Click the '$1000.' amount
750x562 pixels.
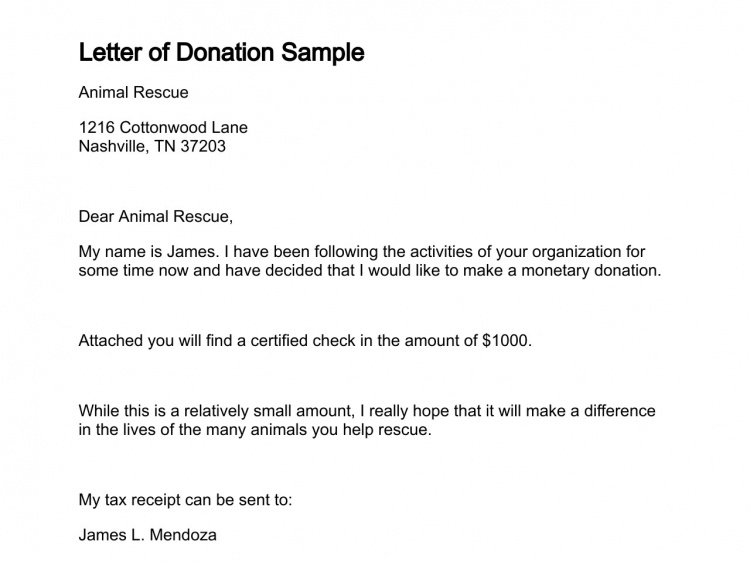pos(507,341)
